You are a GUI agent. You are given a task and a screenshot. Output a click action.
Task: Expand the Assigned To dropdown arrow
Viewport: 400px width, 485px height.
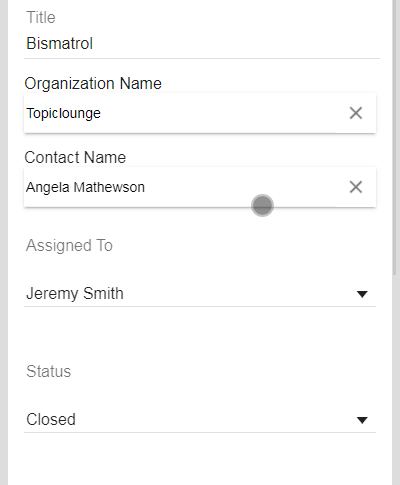point(362,294)
